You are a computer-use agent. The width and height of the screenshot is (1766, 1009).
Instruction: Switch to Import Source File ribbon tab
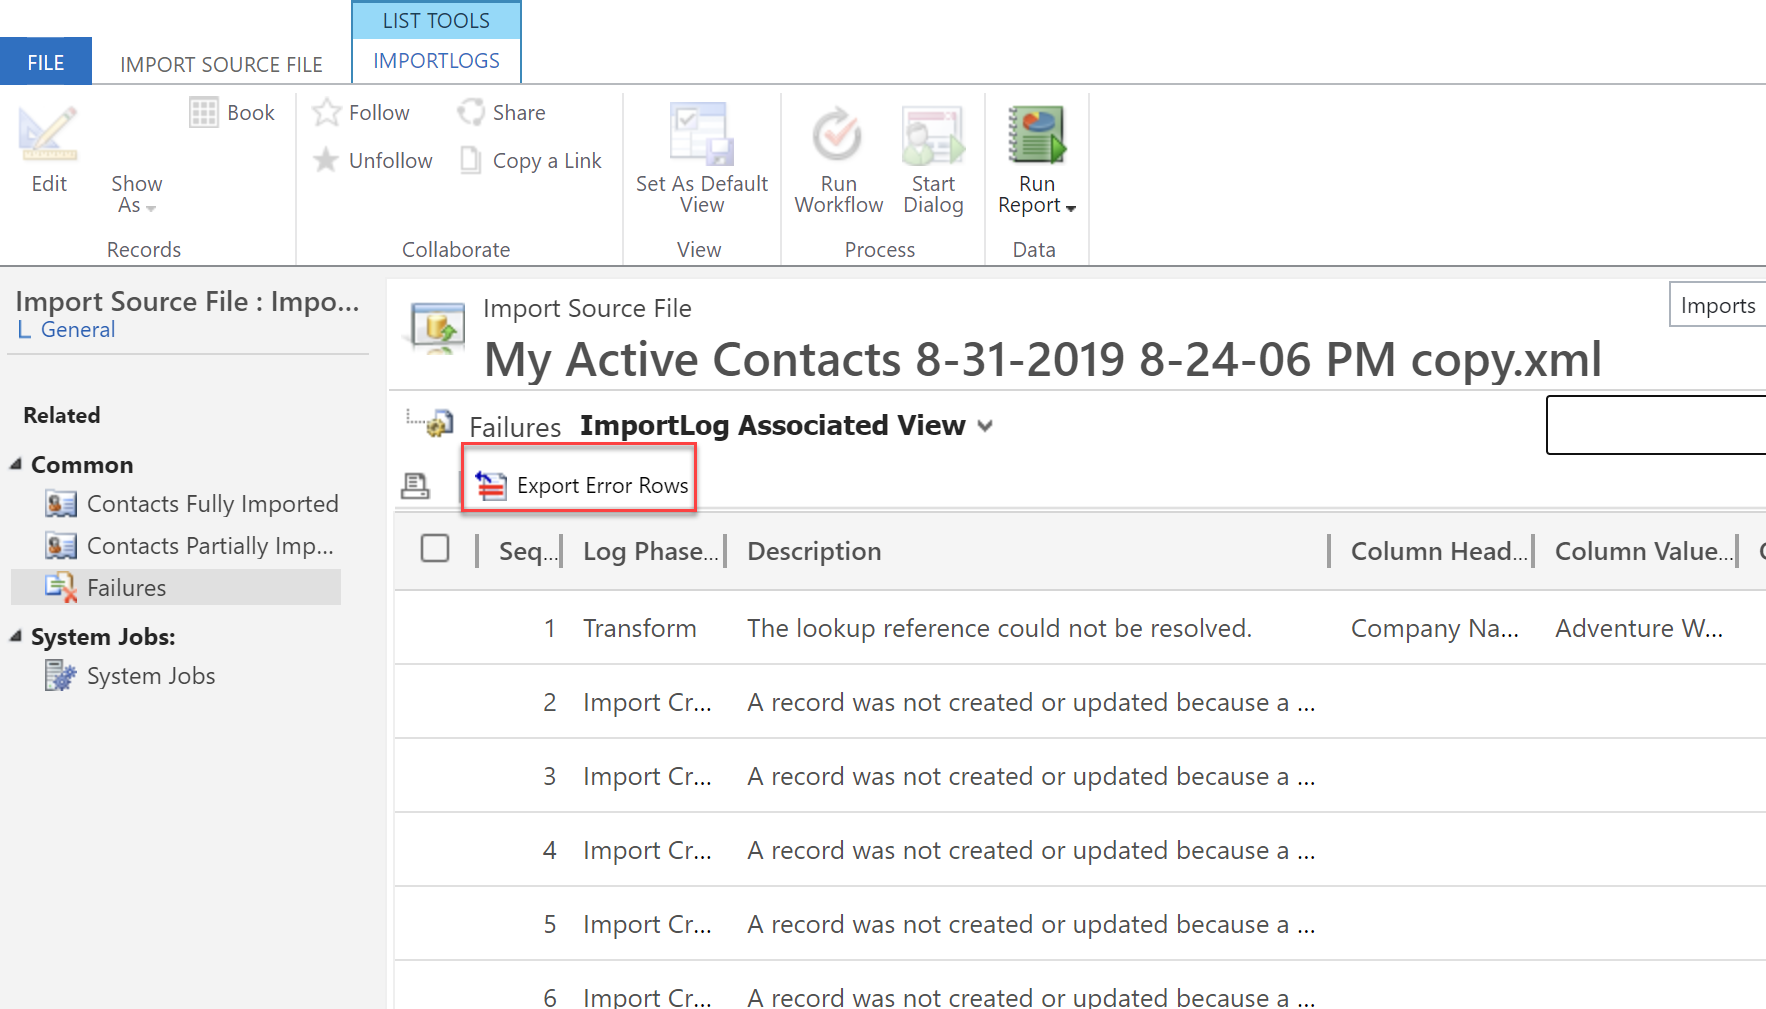coord(221,65)
